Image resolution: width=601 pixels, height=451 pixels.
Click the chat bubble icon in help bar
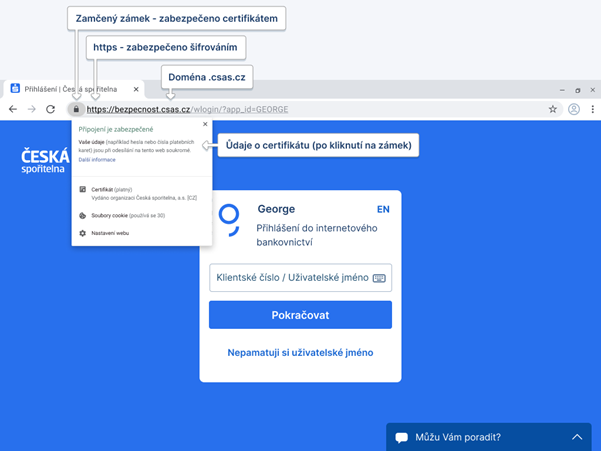pyautogui.click(x=401, y=438)
